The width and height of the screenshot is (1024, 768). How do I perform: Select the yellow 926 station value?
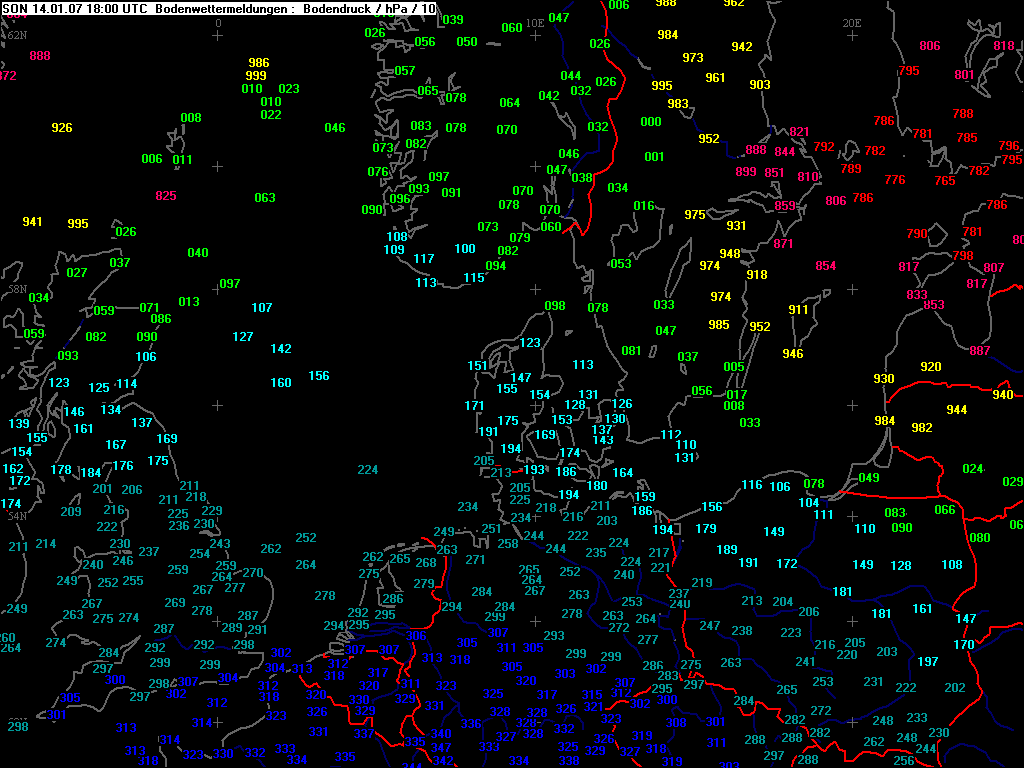[x=62, y=128]
